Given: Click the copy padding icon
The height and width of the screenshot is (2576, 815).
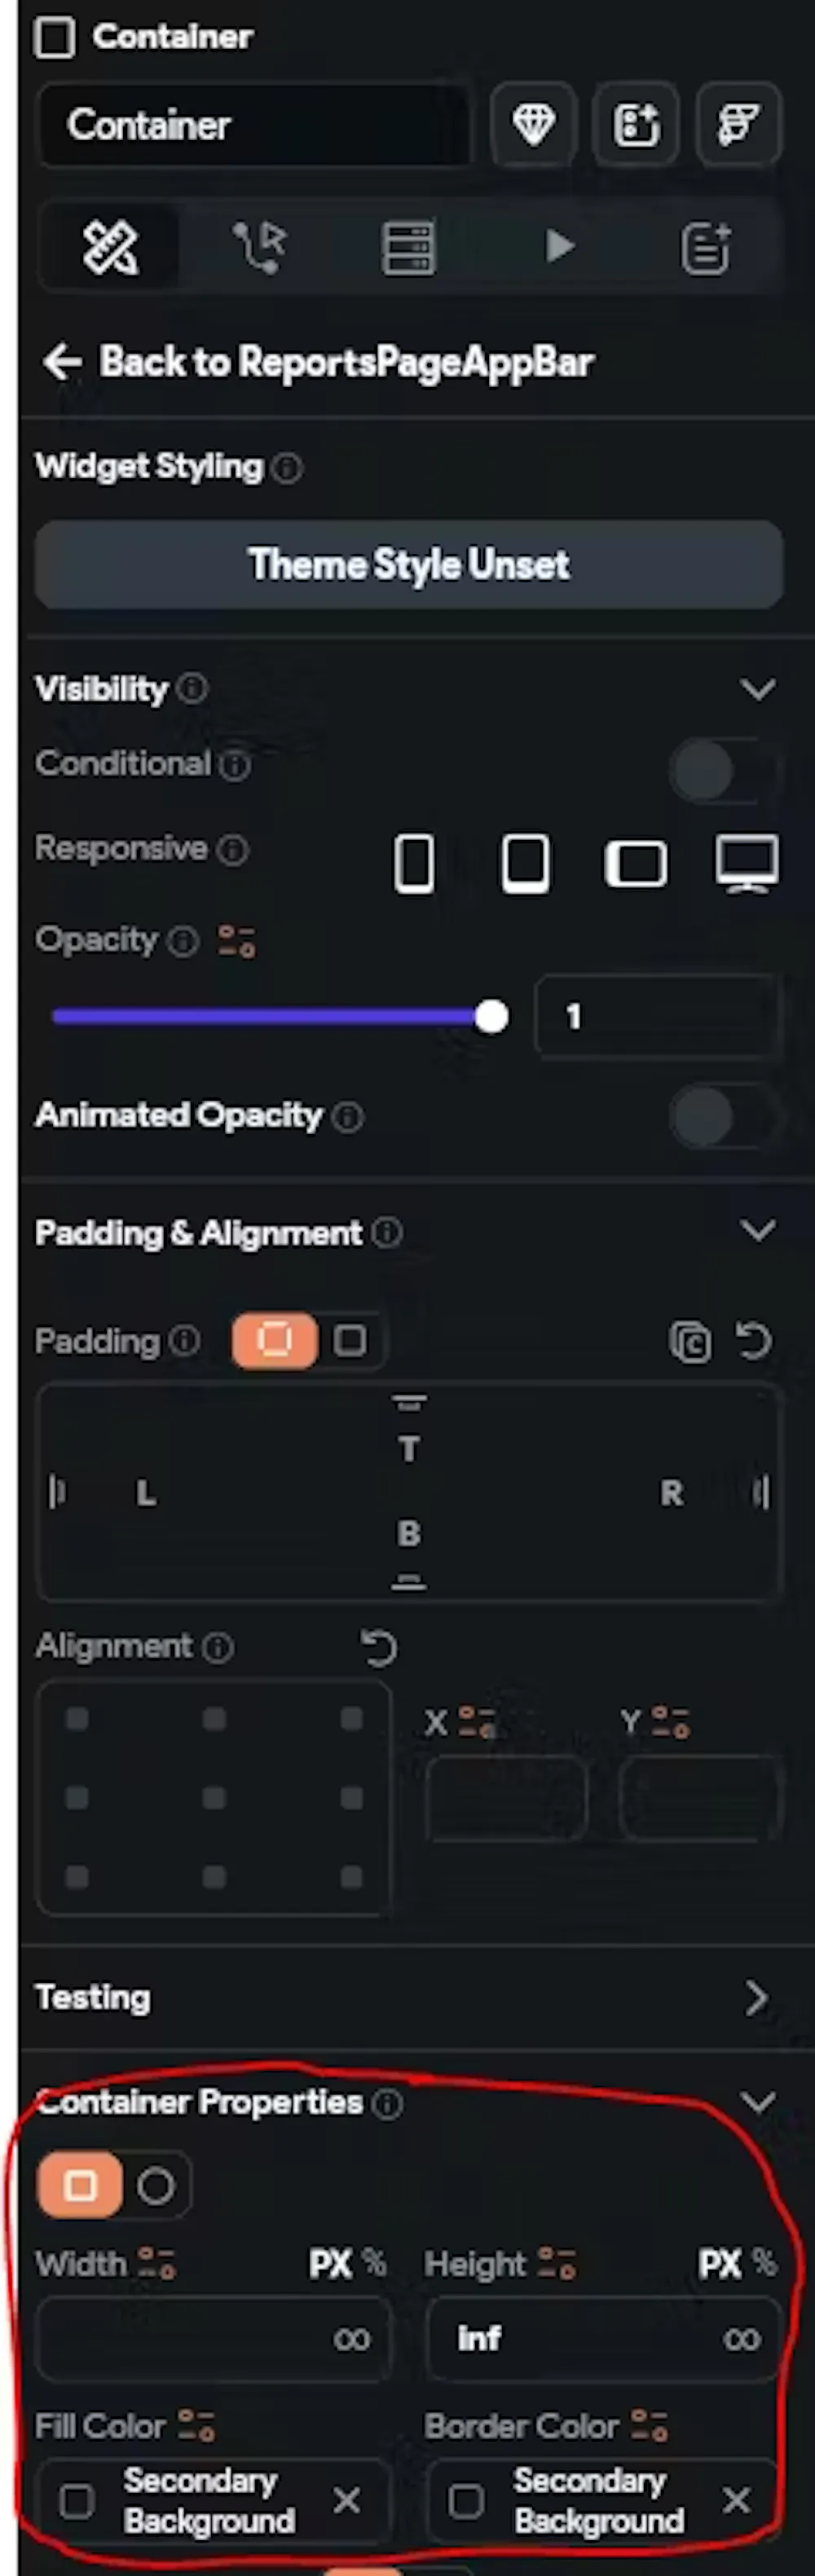Looking at the screenshot, I should (690, 1342).
